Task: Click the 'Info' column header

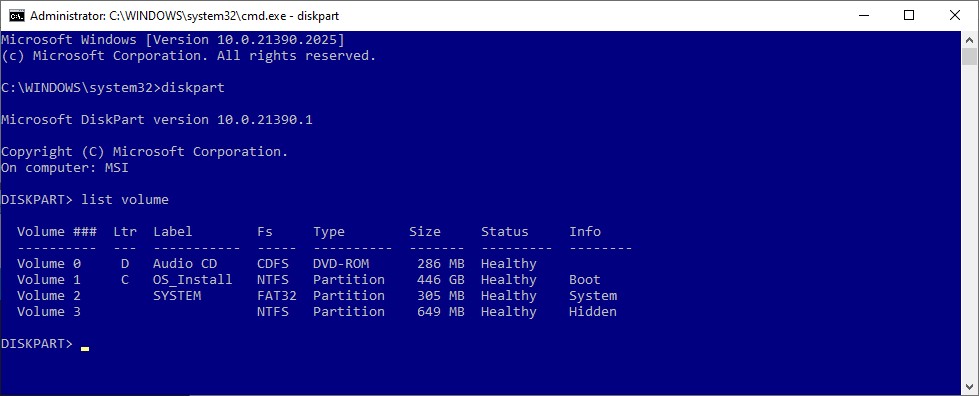Action: point(585,232)
